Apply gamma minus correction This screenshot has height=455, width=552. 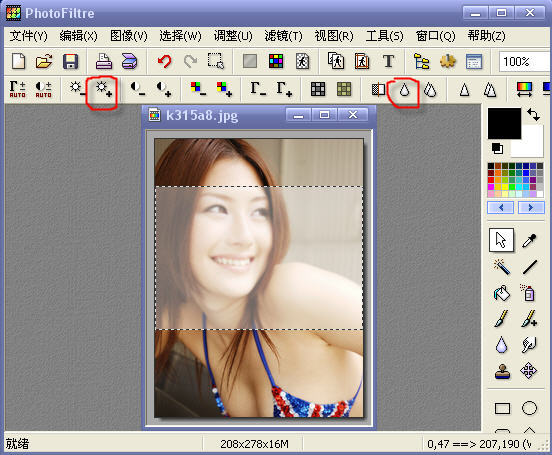pyautogui.click(x=258, y=89)
